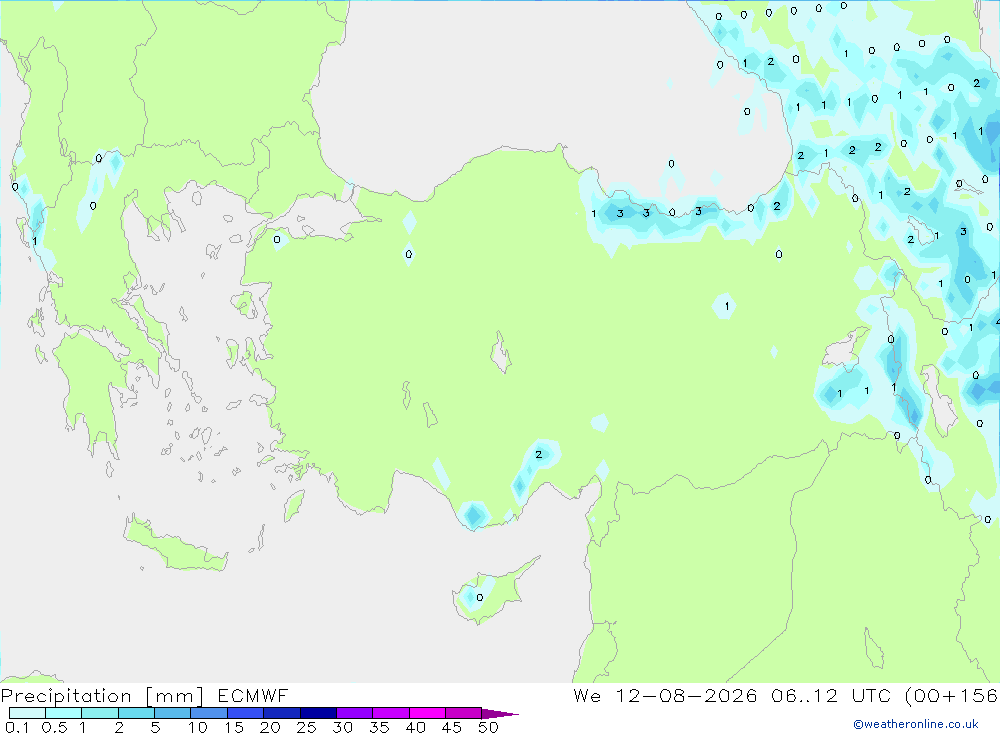The height and width of the screenshot is (733, 1000).
Task: Click the '50' legend scale label
Action: (x=489, y=727)
